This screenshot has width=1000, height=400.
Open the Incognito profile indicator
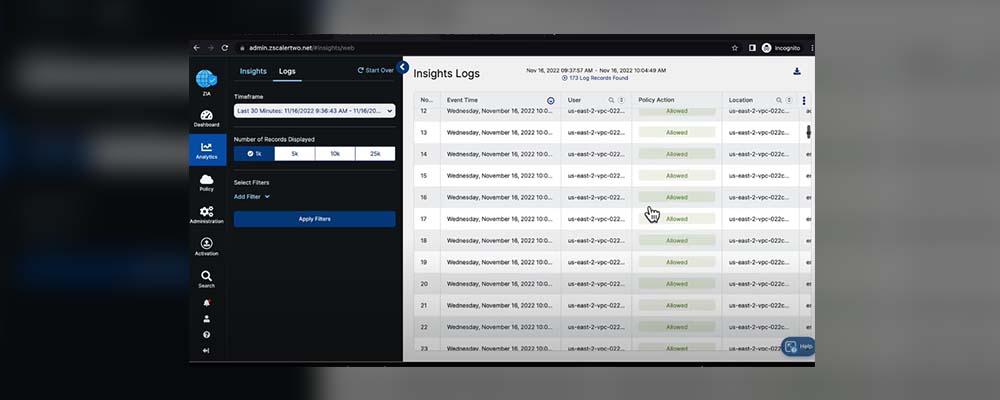(780, 48)
